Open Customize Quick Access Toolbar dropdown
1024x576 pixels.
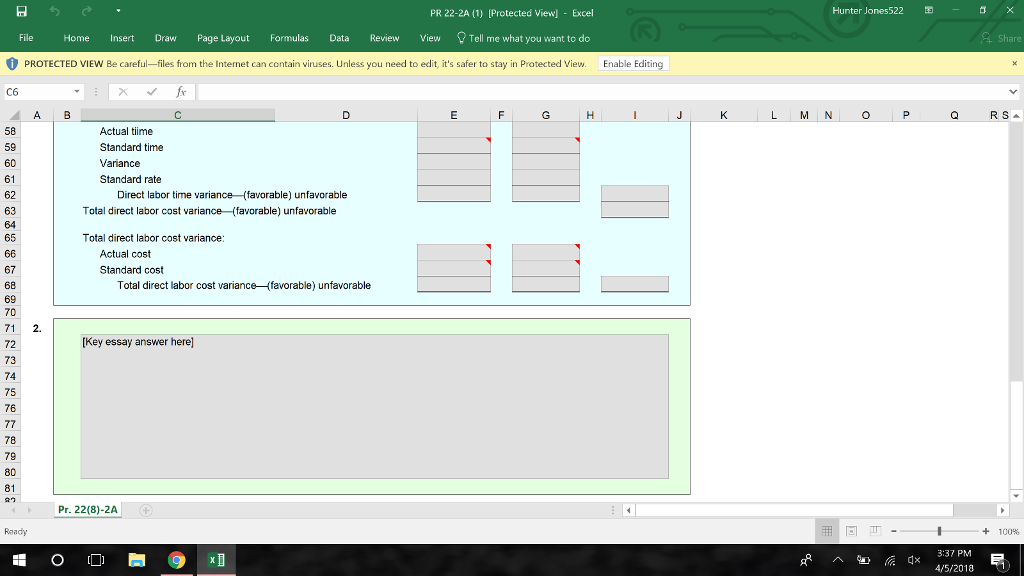click(x=118, y=11)
